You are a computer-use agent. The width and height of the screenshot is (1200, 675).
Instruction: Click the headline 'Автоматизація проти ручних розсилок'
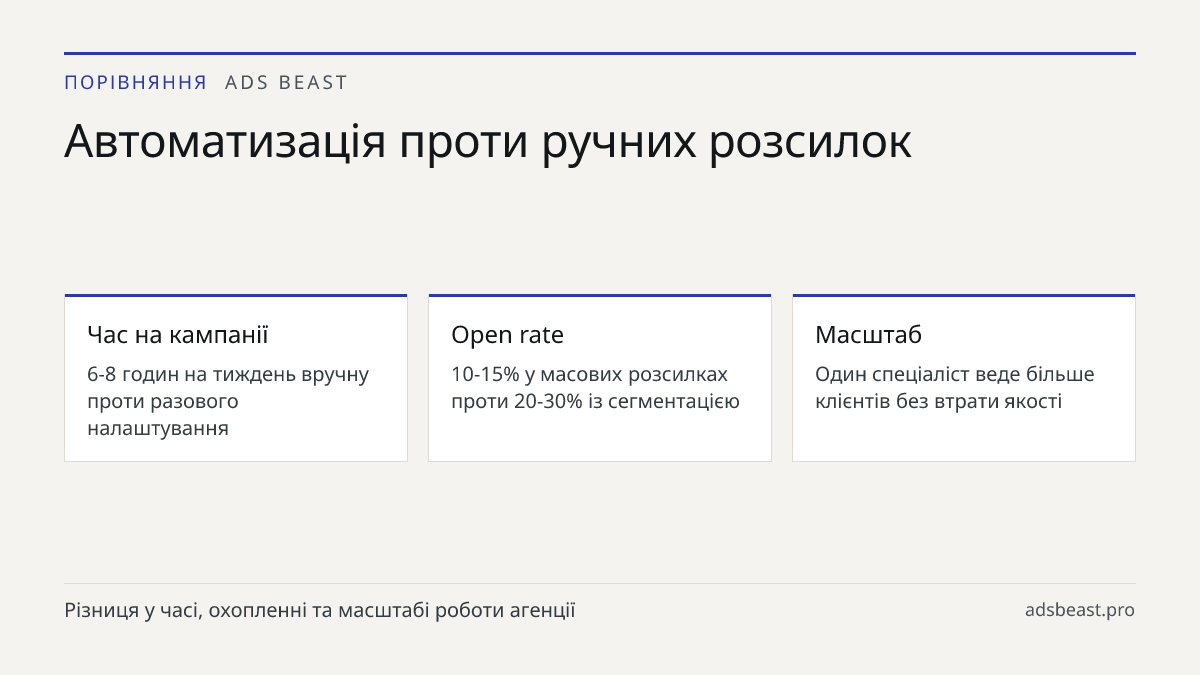click(488, 142)
